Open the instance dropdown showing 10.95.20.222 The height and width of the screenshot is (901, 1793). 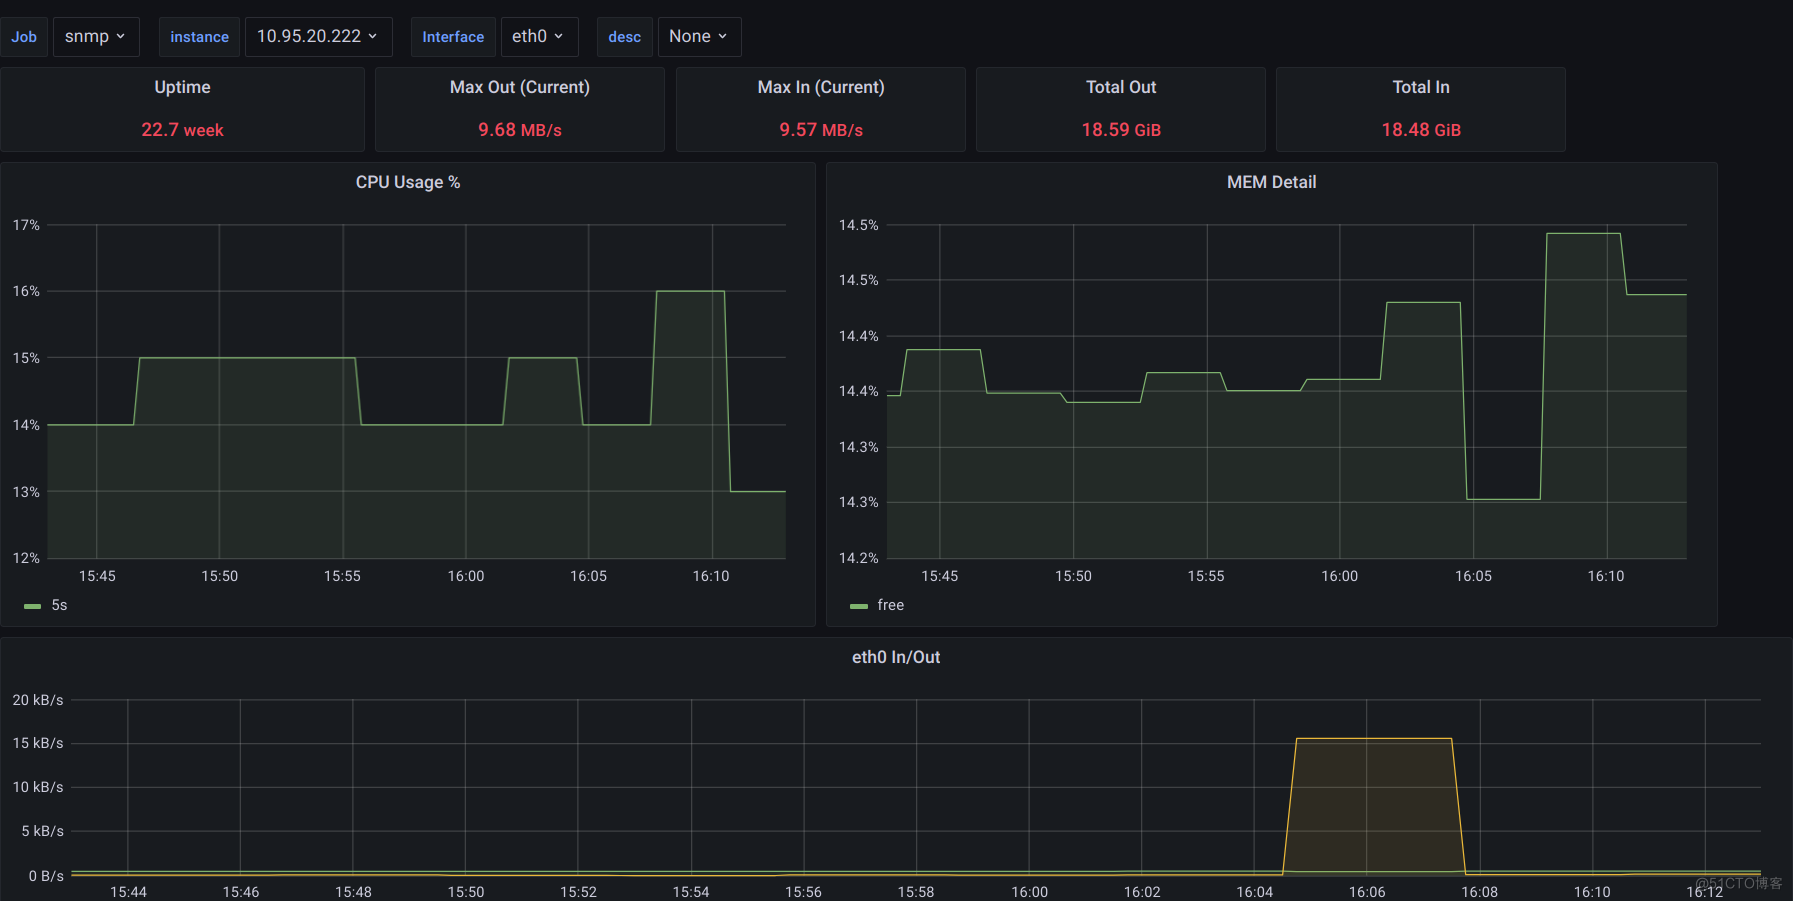coord(318,37)
